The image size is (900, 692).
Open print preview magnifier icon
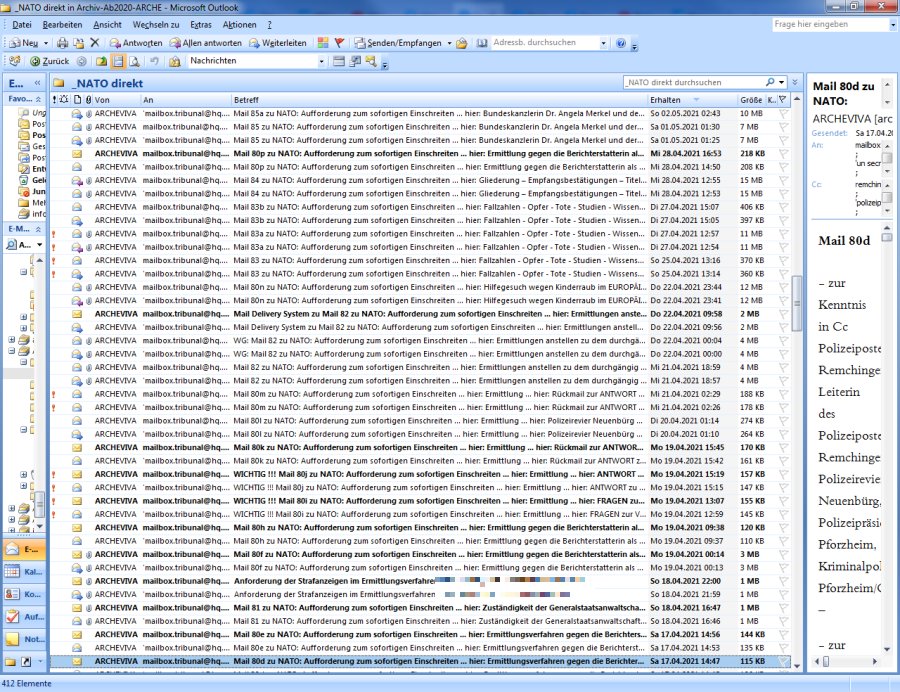click(x=134, y=61)
